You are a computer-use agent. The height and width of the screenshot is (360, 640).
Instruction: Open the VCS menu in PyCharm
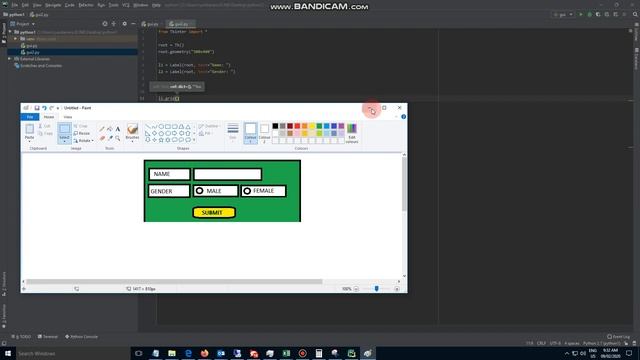click(126, 5)
